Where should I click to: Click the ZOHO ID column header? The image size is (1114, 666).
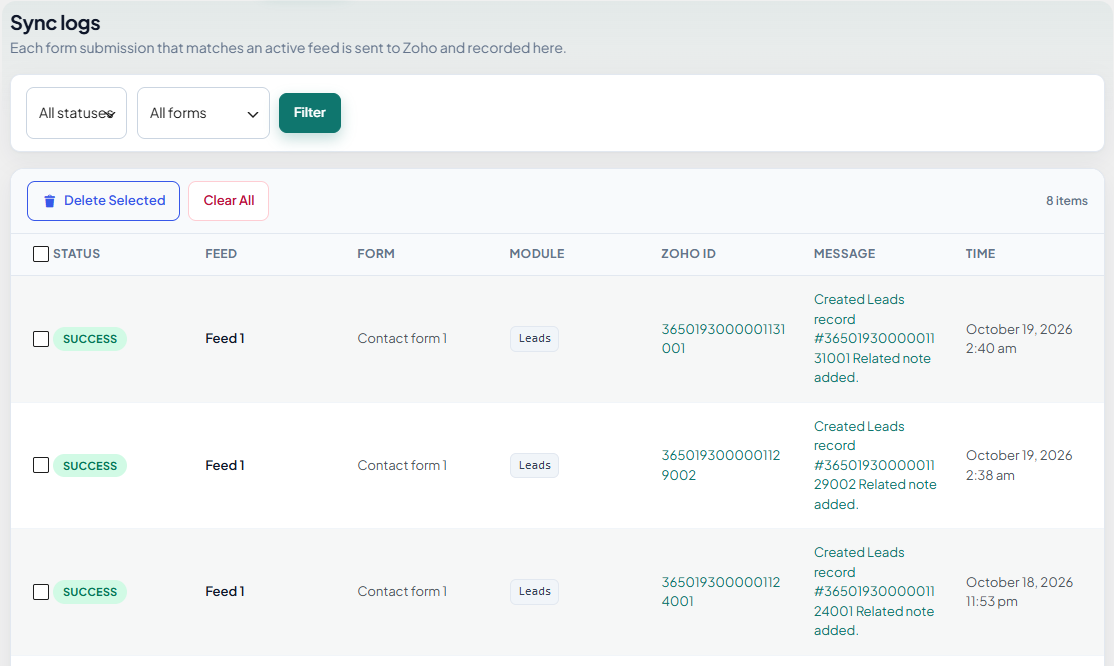[688, 254]
